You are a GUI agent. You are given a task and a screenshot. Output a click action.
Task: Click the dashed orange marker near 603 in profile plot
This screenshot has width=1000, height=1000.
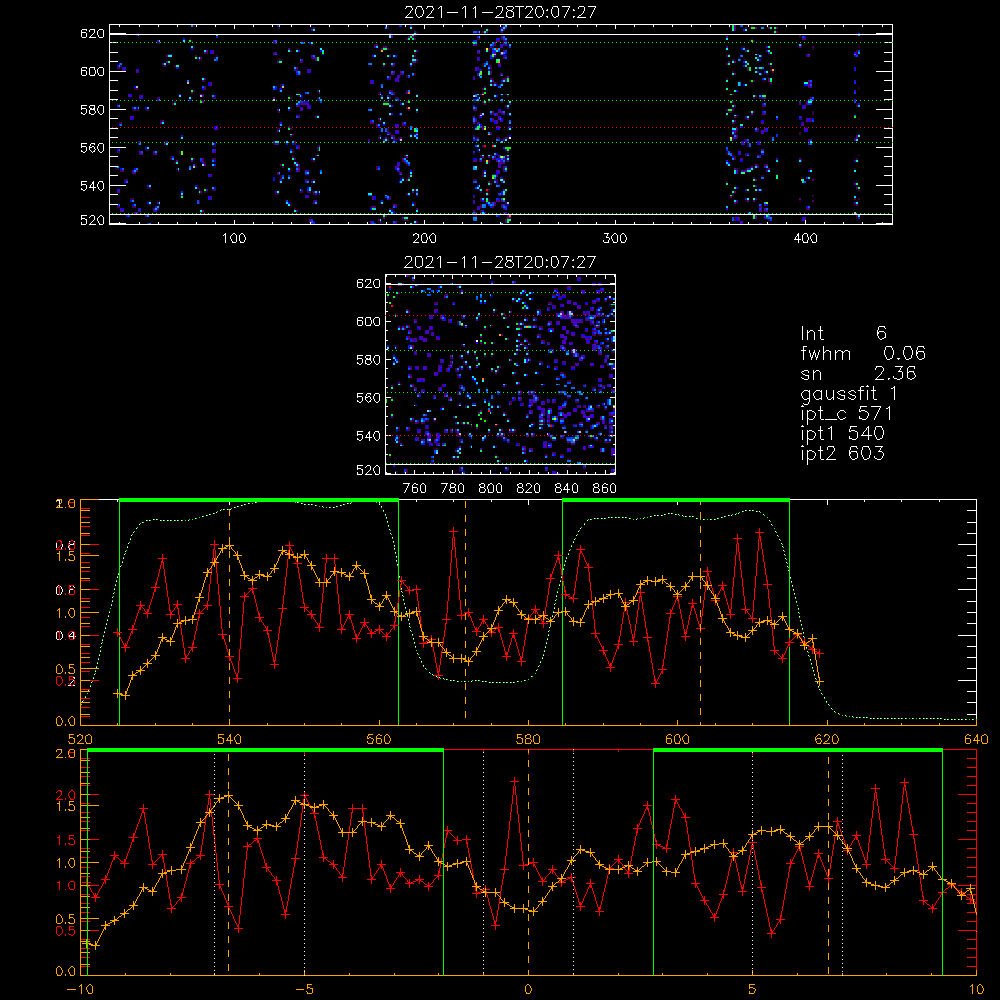coord(700,612)
